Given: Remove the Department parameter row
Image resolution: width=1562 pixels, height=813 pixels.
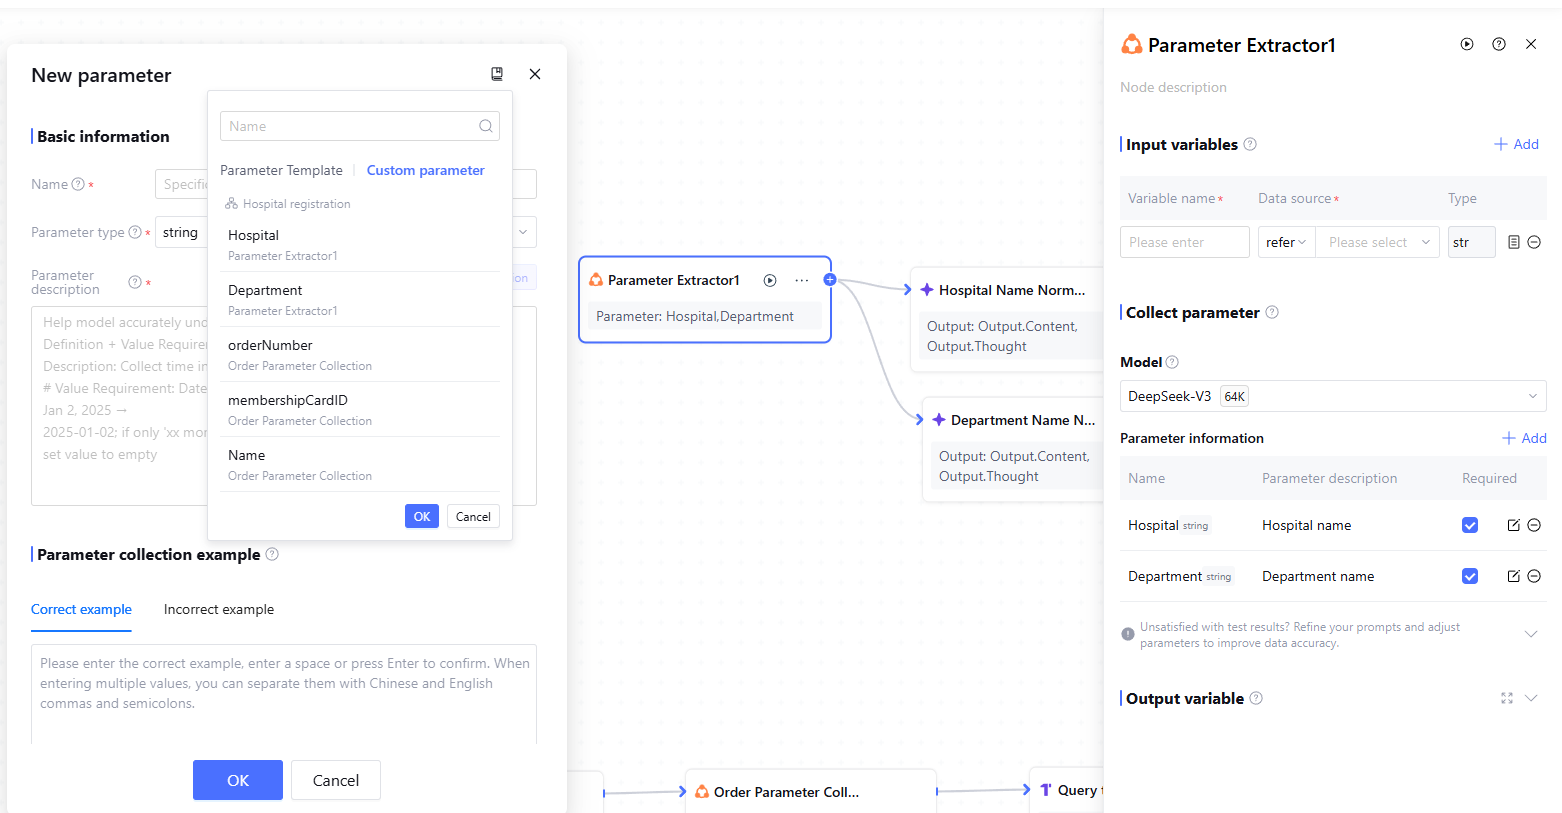Looking at the screenshot, I should (x=1534, y=576).
